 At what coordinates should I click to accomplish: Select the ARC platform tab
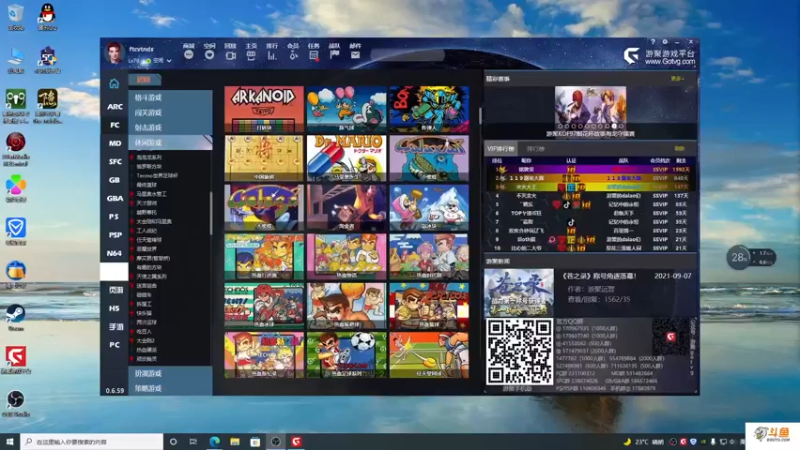115,107
